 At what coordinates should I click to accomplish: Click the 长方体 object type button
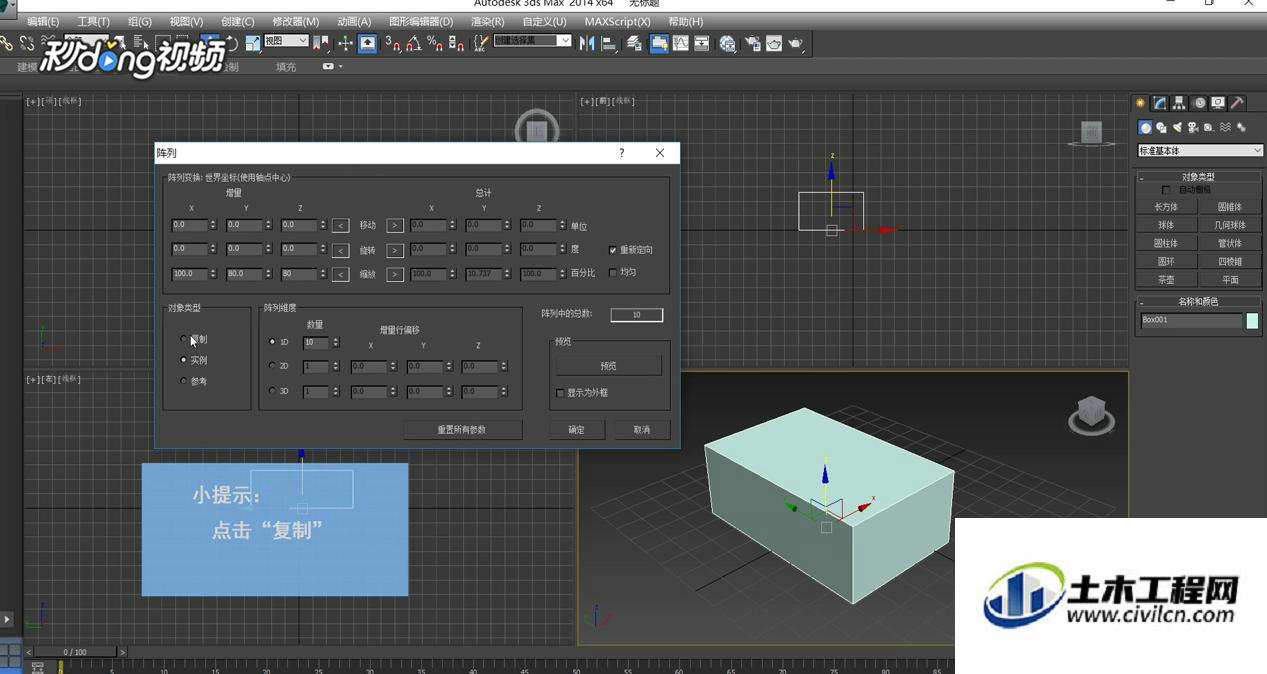pyautogui.click(x=1166, y=207)
